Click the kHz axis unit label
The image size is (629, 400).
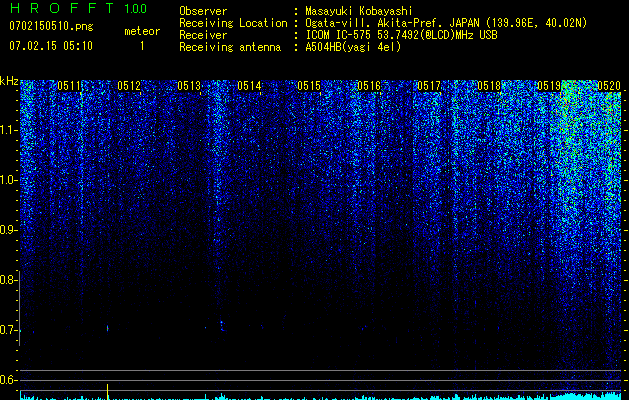click(9, 81)
